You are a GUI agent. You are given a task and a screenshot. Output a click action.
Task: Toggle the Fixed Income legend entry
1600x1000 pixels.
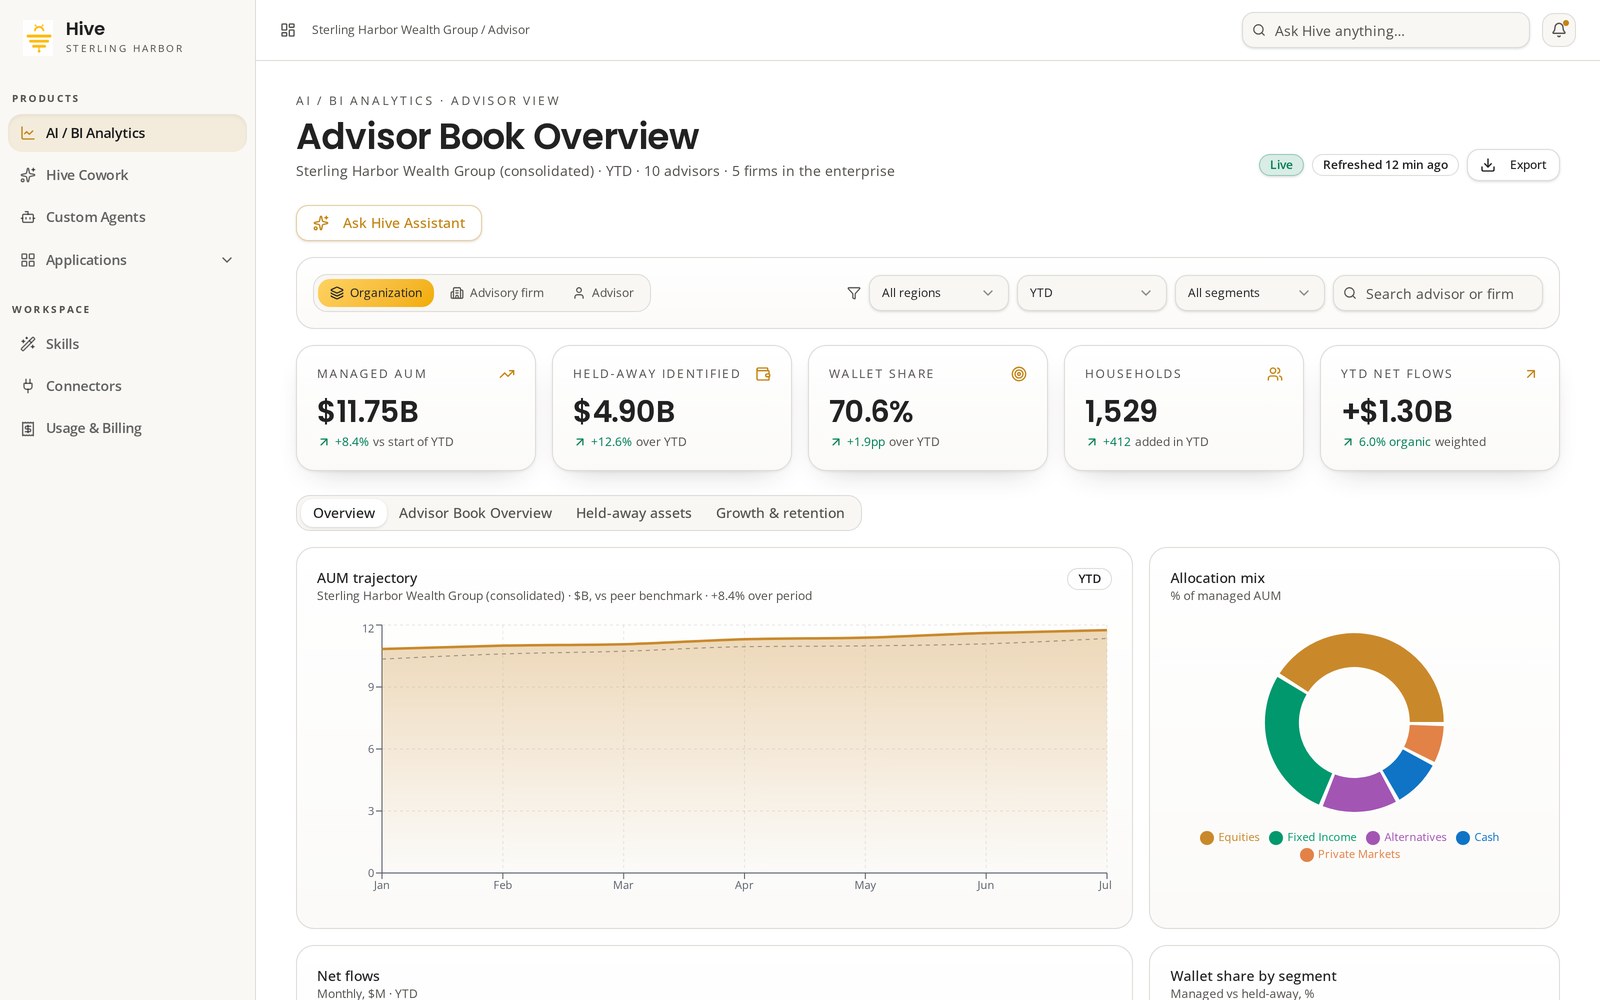[1313, 838]
